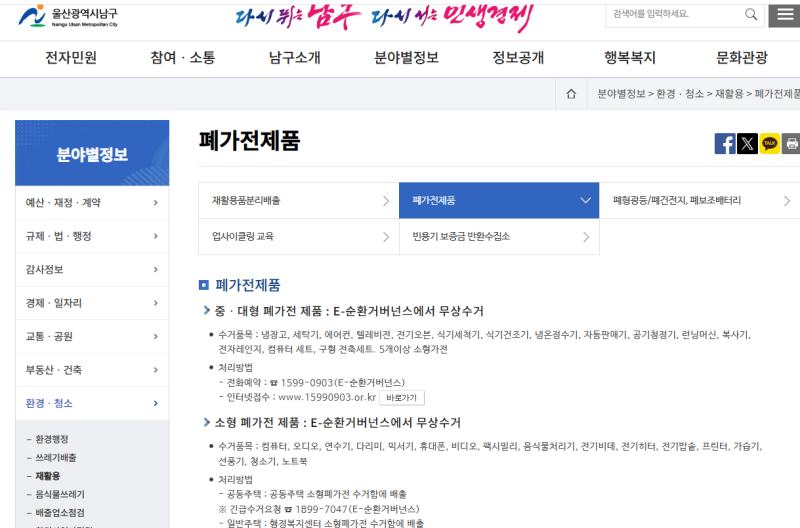This screenshot has width=800, height=528.
Task: Click the www.15990903.or.kr text
Action: [x=327, y=397]
